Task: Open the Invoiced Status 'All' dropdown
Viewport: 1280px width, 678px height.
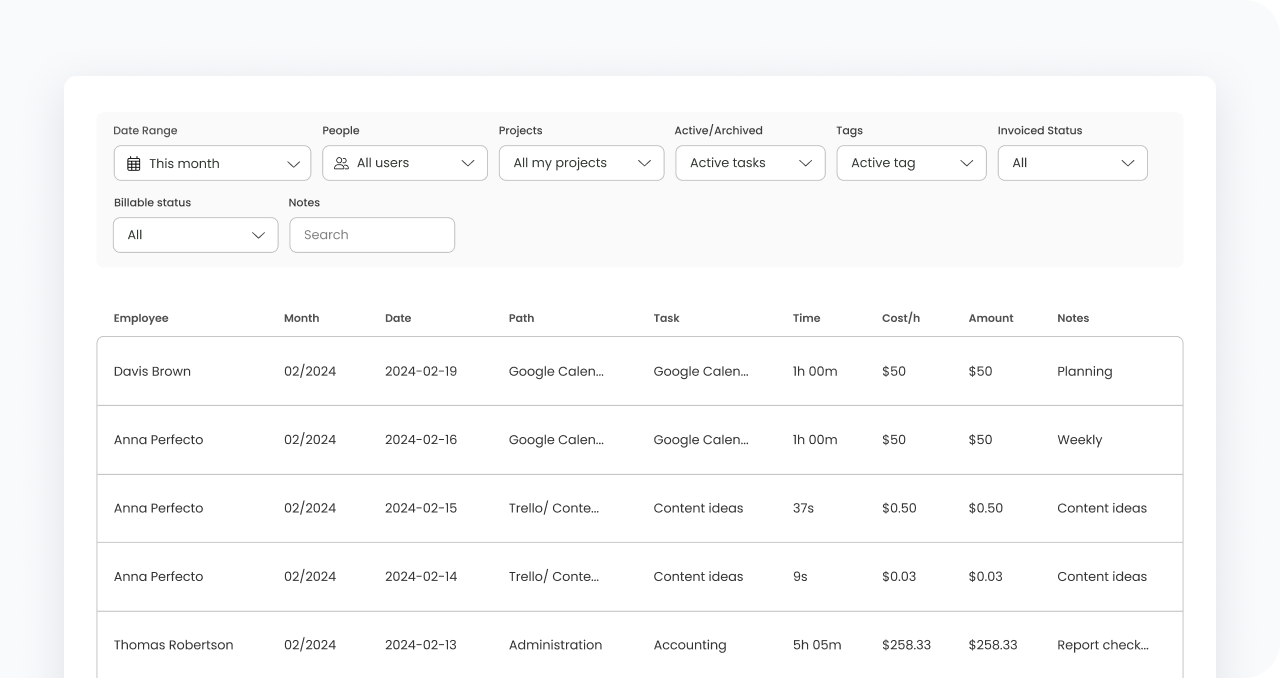Action: point(1073,163)
